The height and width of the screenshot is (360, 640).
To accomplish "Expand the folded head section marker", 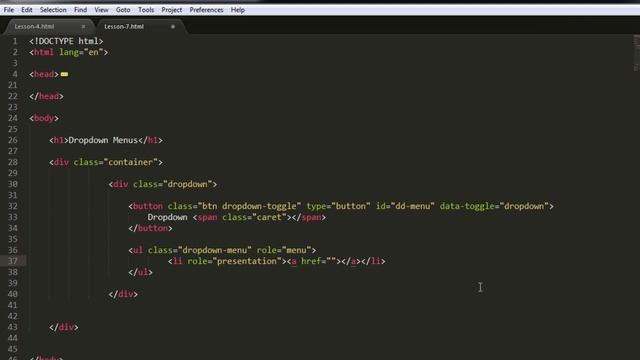I will (64, 74).
